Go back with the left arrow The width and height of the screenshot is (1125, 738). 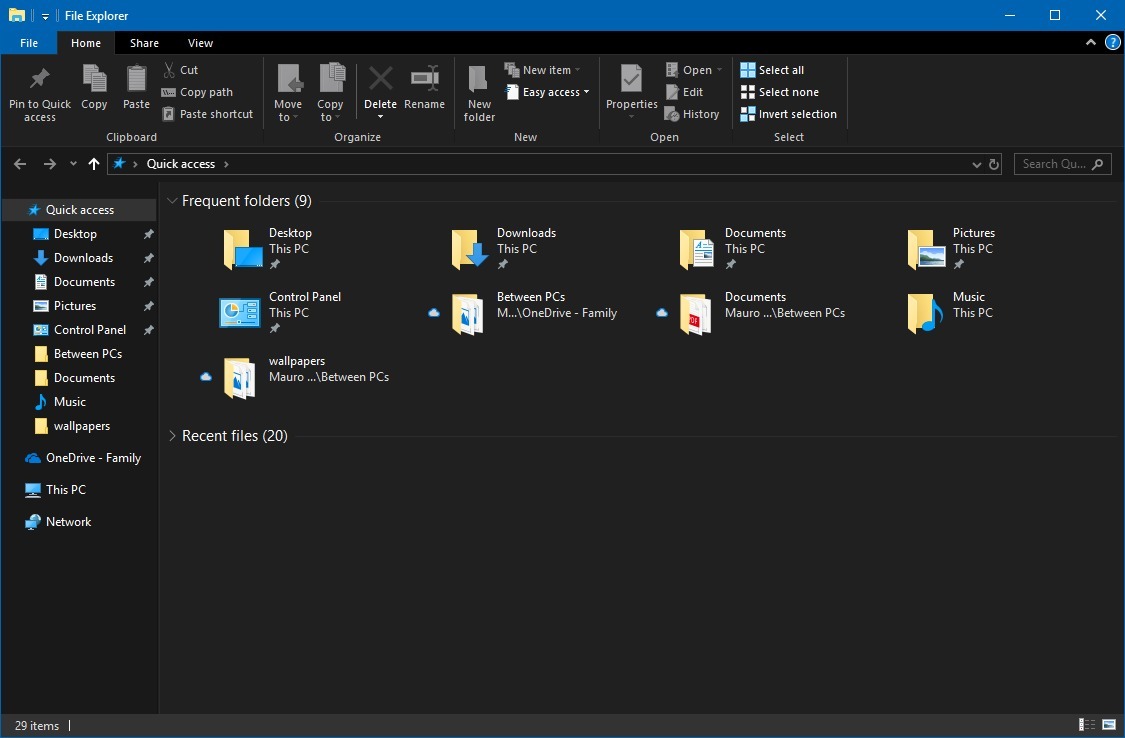click(x=20, y=164)
